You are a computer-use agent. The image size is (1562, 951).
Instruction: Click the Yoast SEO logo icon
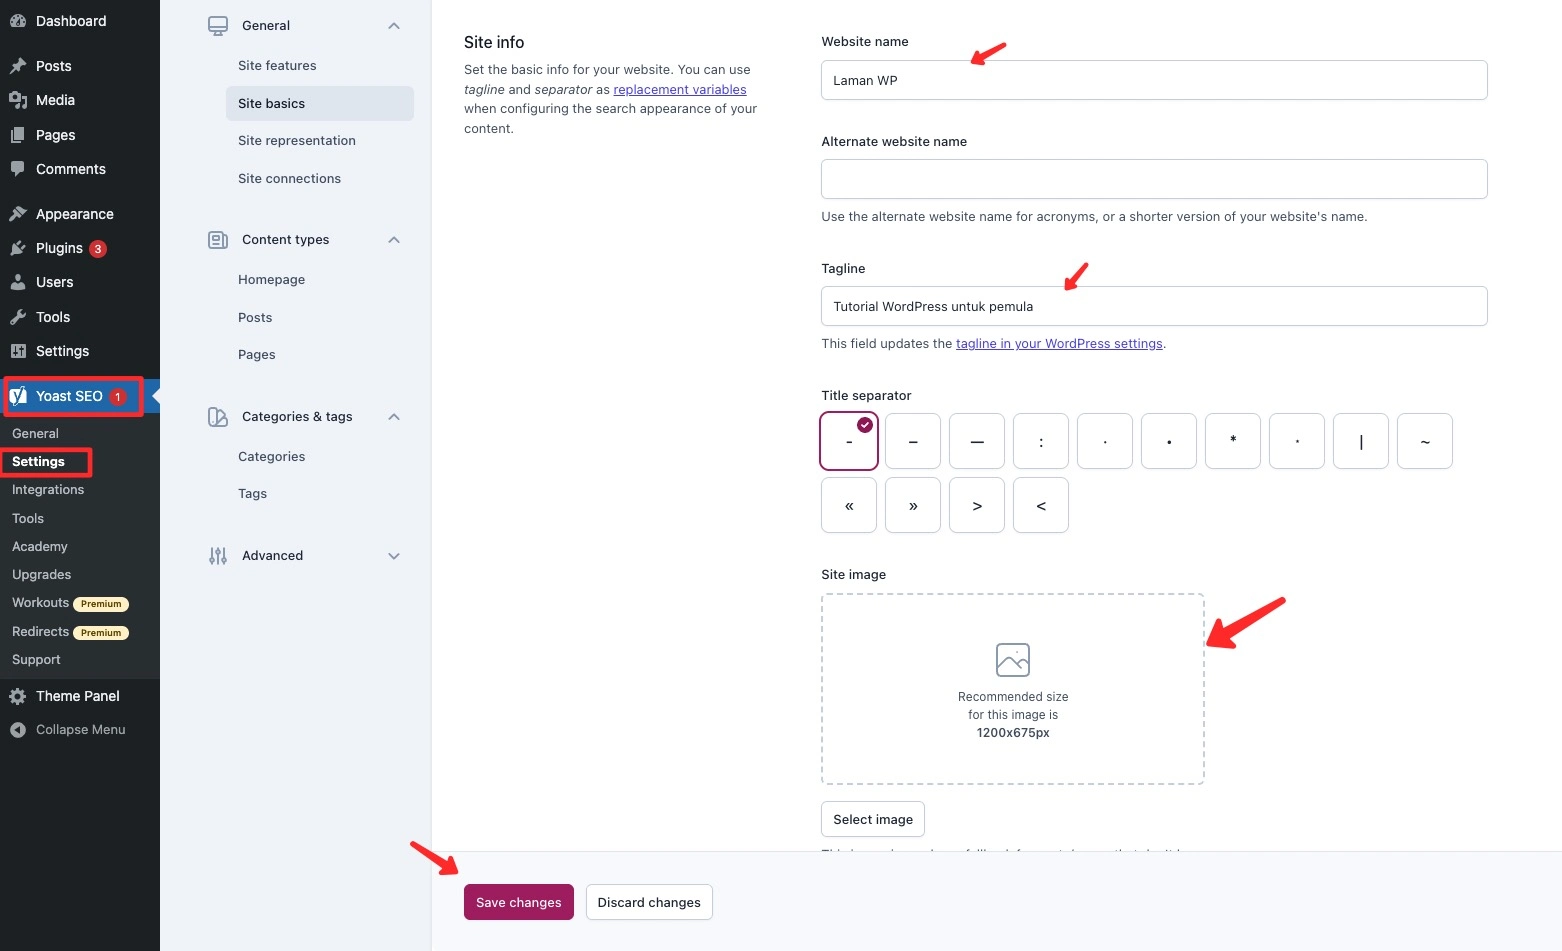18,396
